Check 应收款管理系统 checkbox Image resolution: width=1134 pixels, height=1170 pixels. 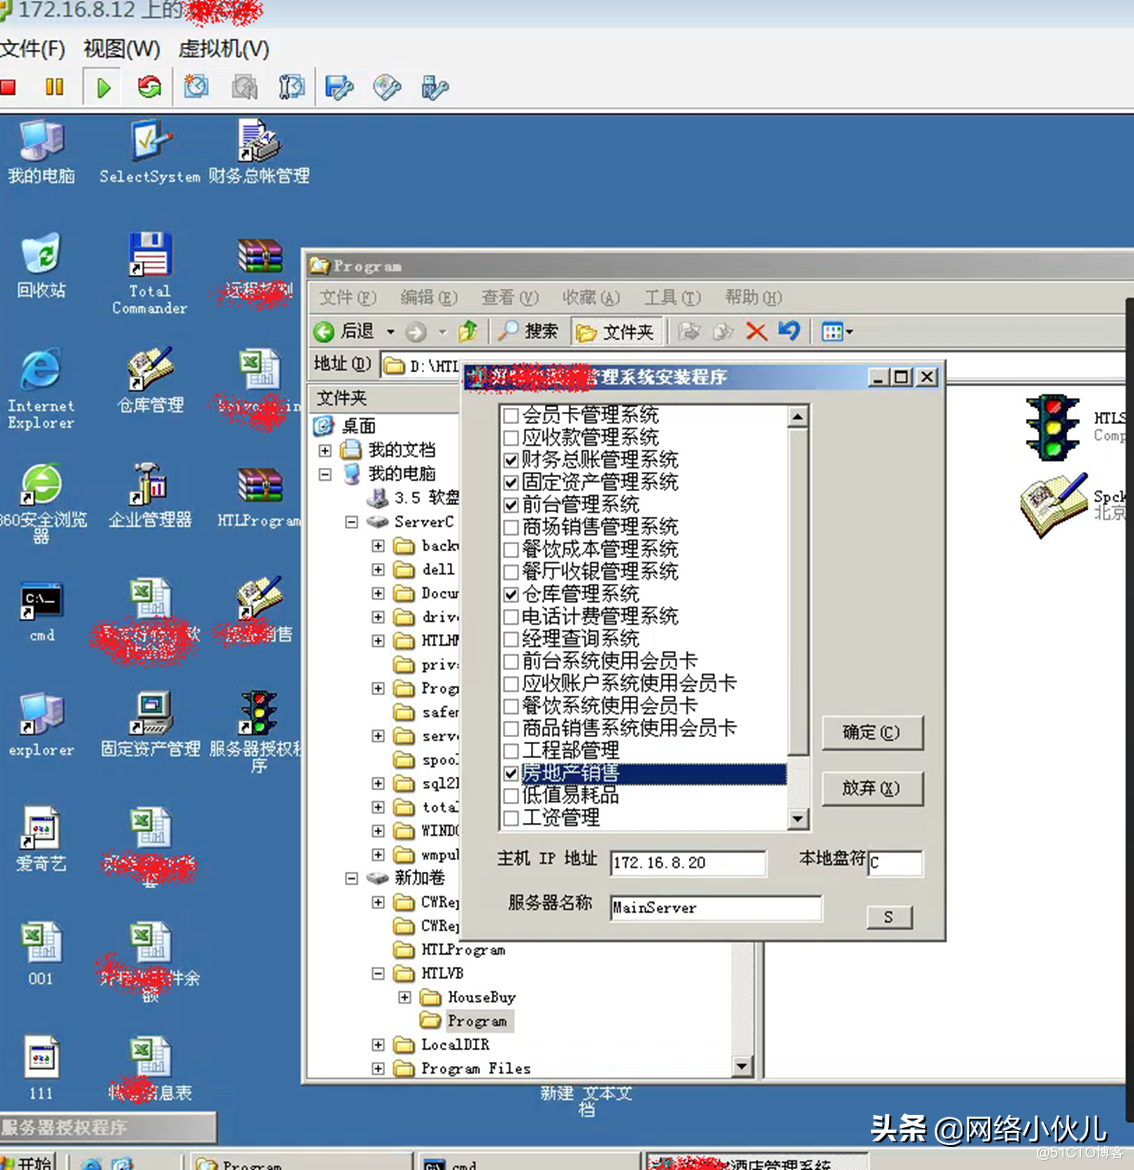point(511,437)
